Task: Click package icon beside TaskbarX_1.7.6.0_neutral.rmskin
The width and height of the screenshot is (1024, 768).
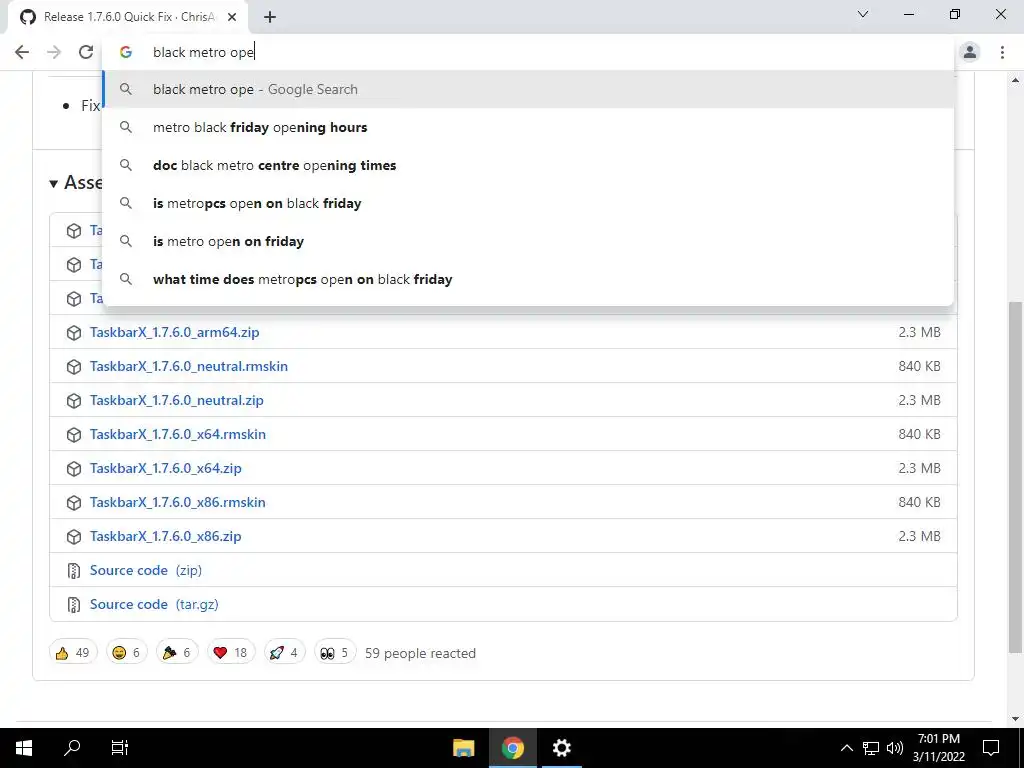Action: [74, 366]
